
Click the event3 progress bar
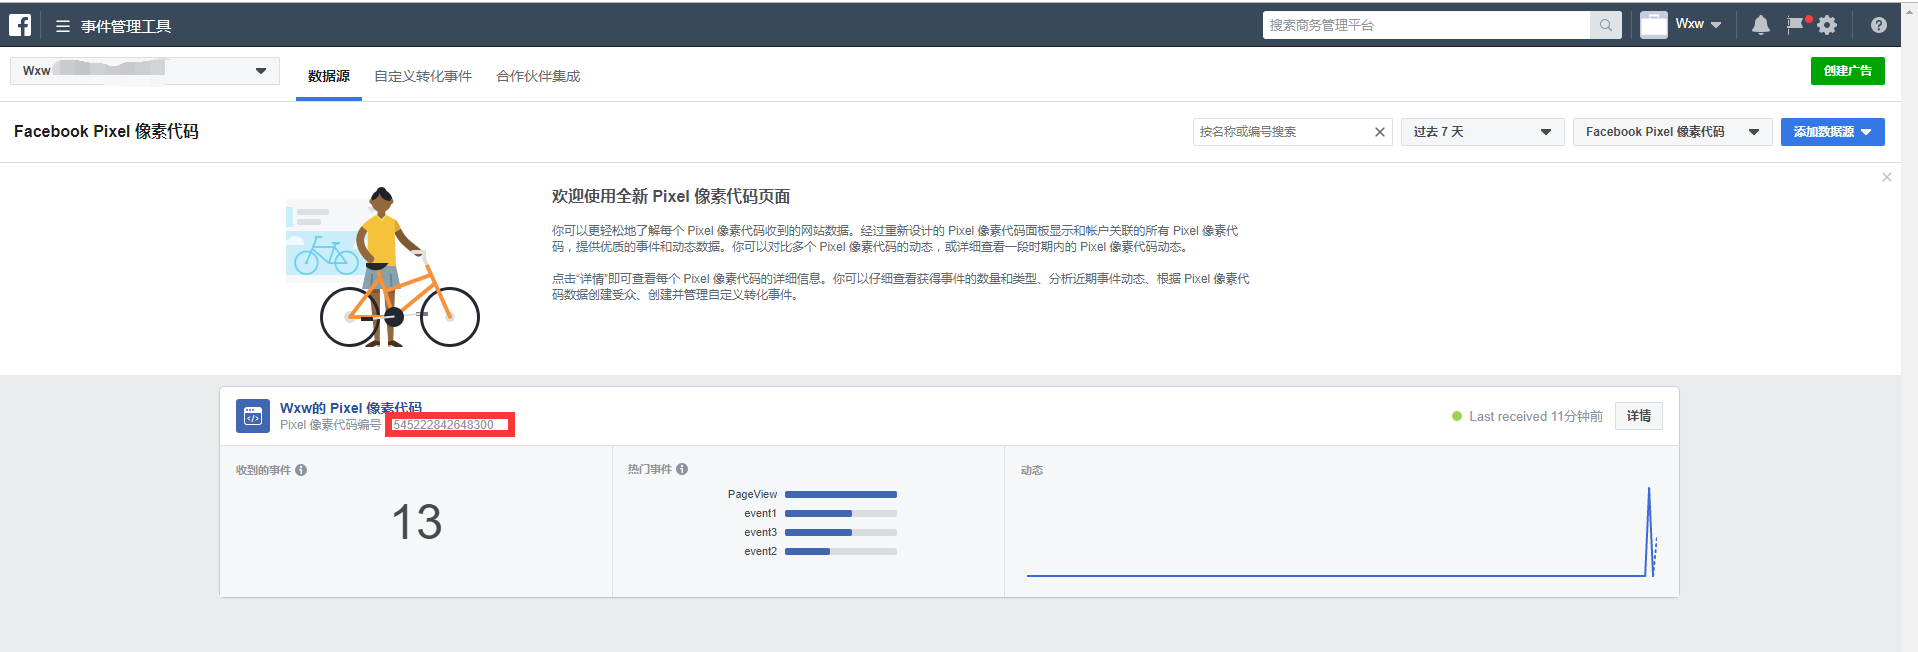tap(841, 532)
